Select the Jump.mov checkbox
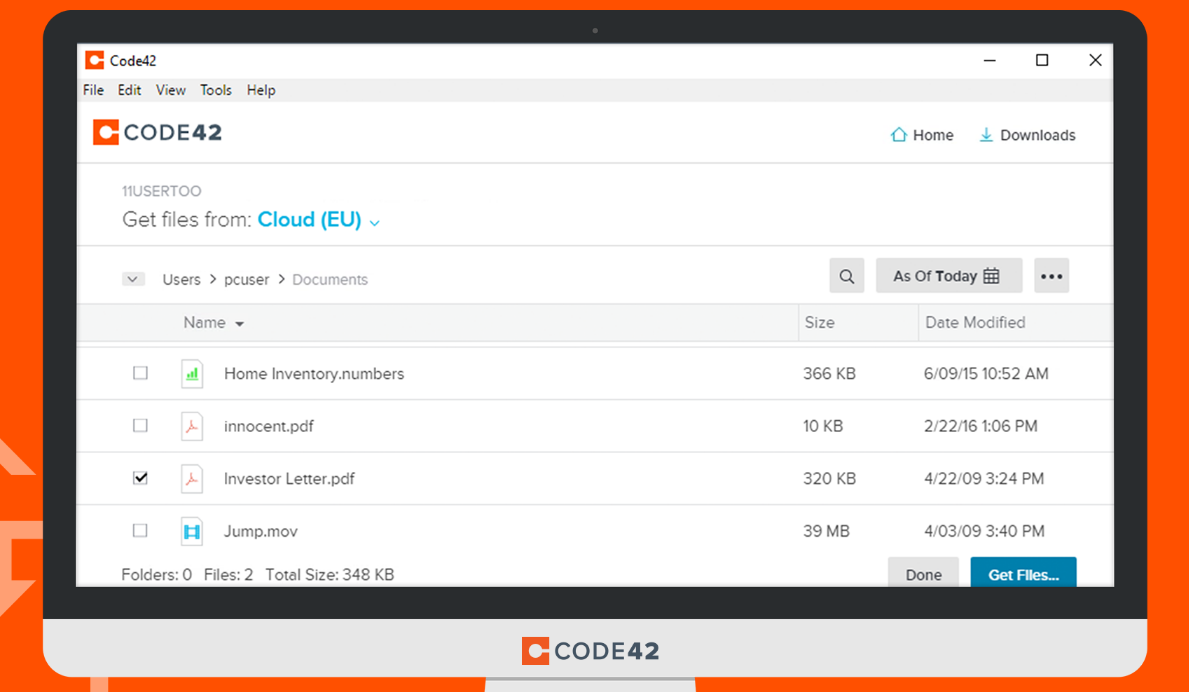 pyautogui.click(x=140, y=531)
